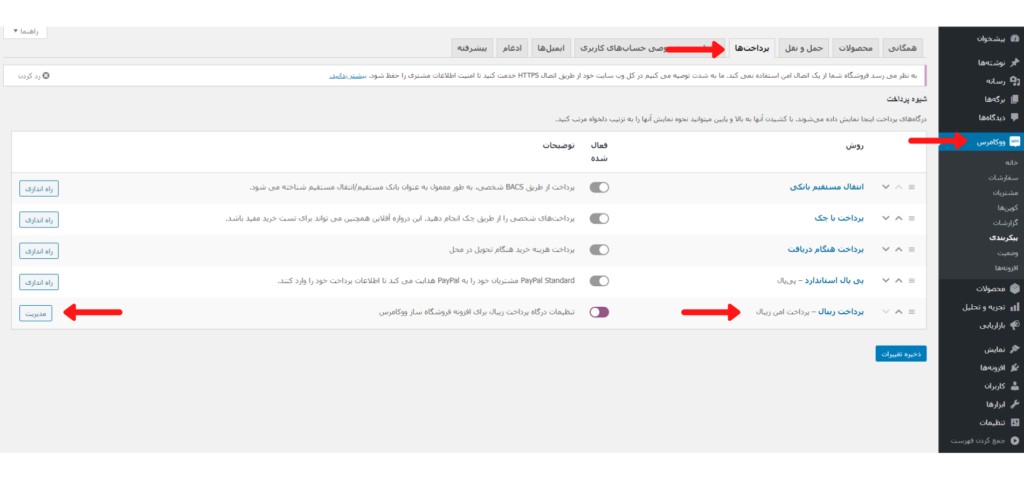Screen dimensions: 1024x496
Task: Click the جمع کردن فهرست collapse menu icon
Action: click(1014, 441)
